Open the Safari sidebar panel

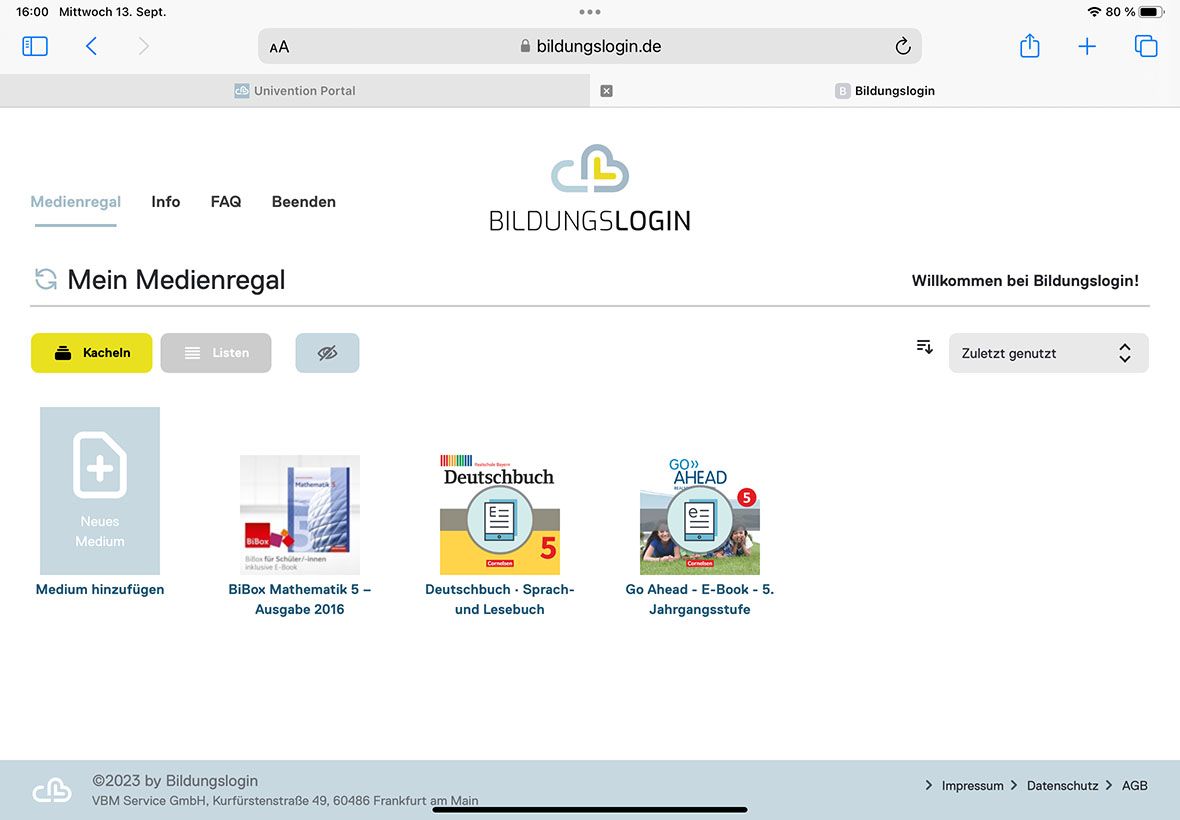pos(35,46)
